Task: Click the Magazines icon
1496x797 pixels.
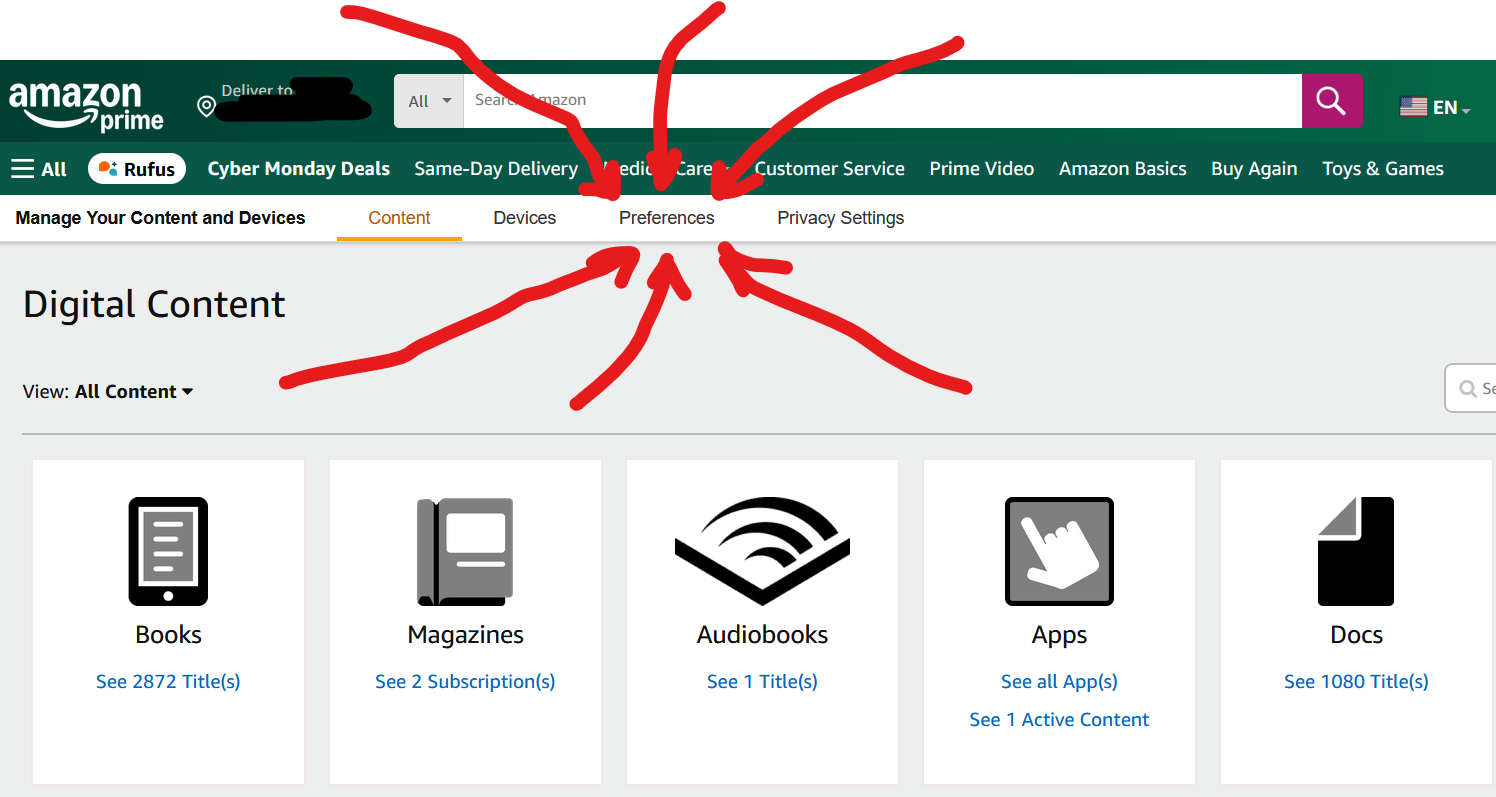Action: coord(465,551)
